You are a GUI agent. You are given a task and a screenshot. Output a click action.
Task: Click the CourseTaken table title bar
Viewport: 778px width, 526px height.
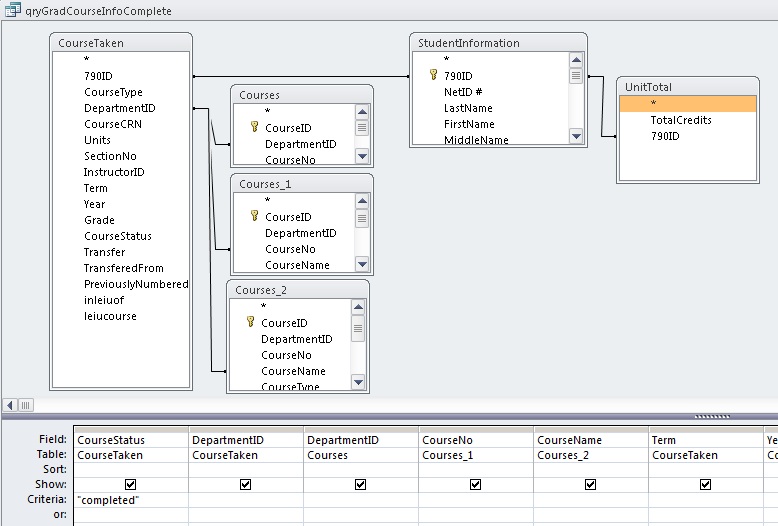pyautogui.click(x=121, y=43)
